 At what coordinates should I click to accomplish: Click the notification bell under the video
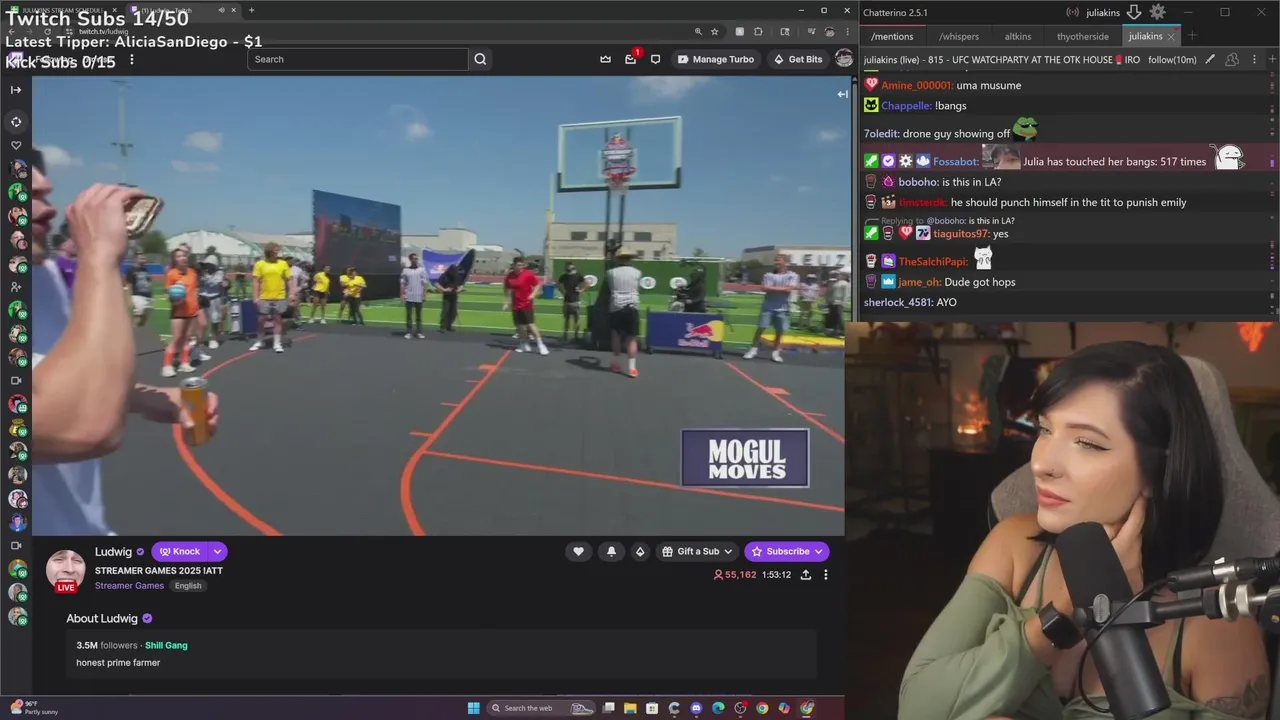pyautogui.click(x=611, y=551)
